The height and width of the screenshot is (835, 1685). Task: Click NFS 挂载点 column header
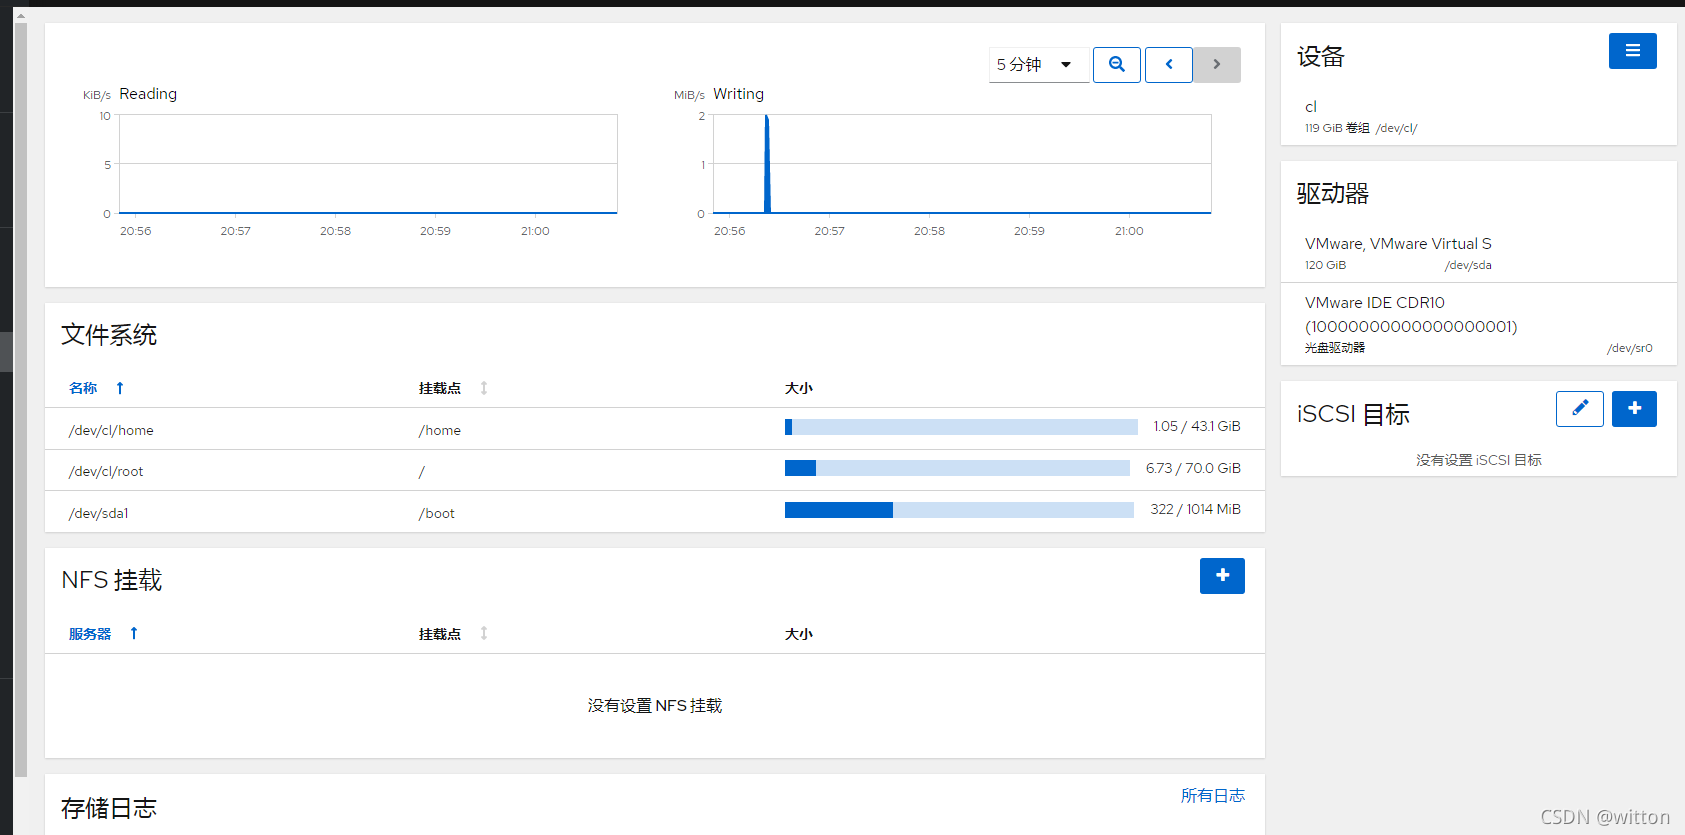pos(440,634)
